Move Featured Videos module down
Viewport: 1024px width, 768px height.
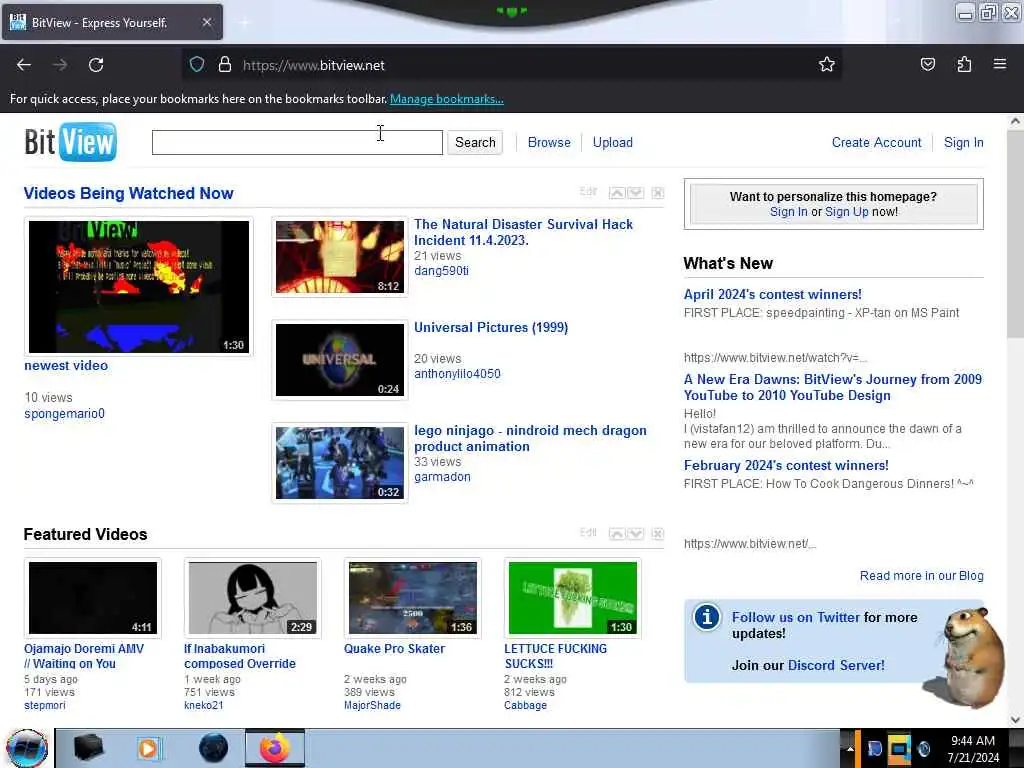click(635, 534)
